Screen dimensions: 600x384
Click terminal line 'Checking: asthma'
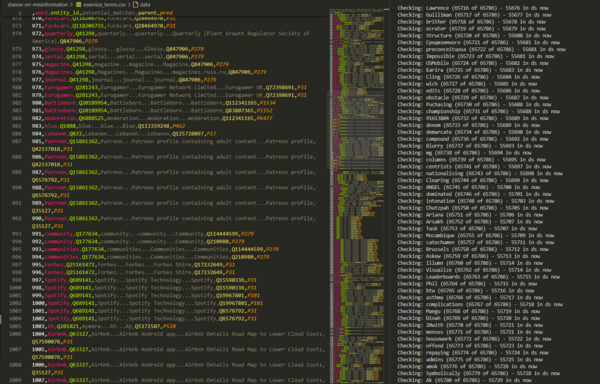click(470, 297)
